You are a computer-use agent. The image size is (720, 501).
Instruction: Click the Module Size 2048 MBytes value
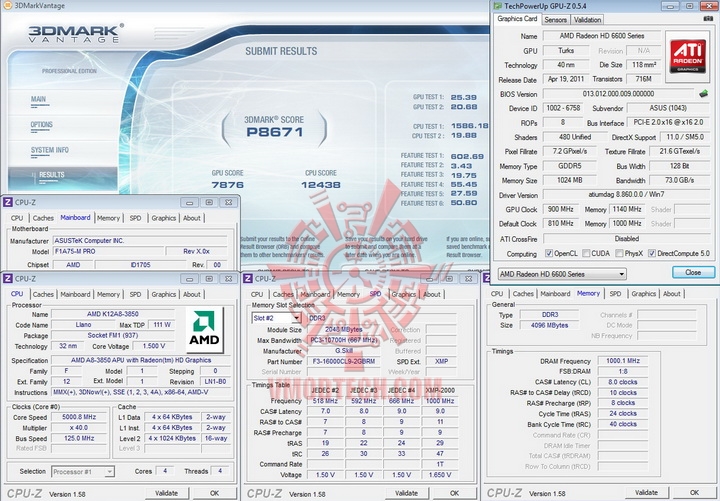point(343,330)
